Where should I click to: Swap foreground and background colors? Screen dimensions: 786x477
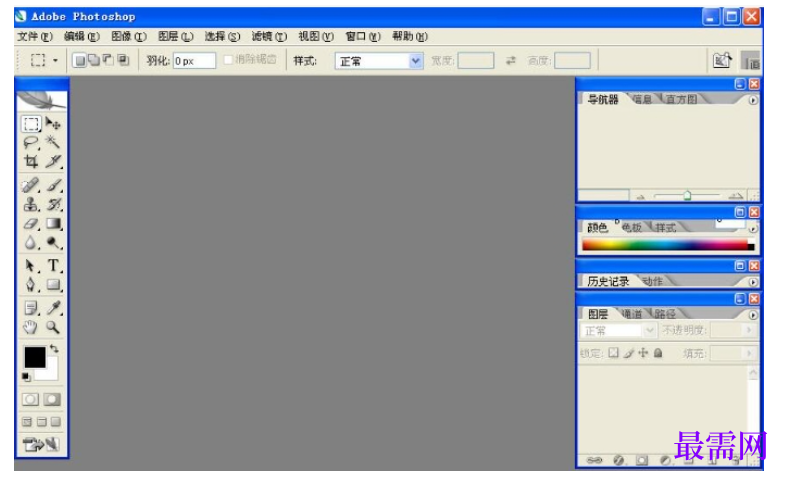(54, 348)
